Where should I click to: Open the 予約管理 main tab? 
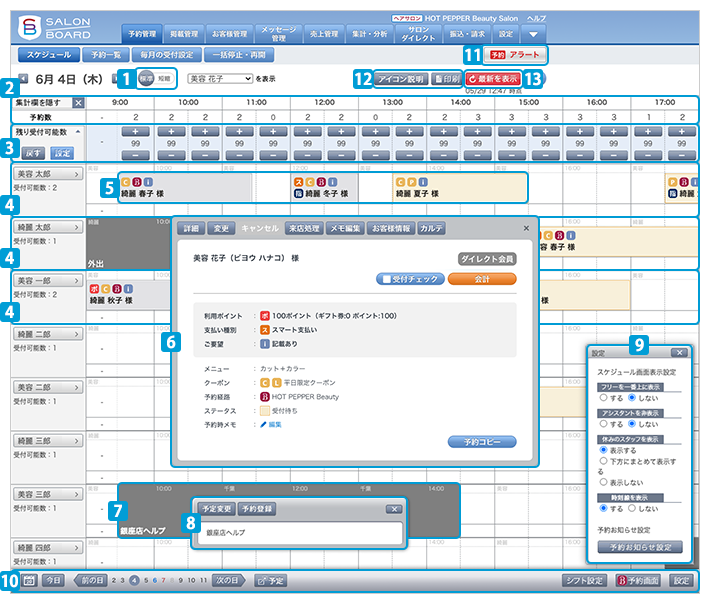point(142,34)
